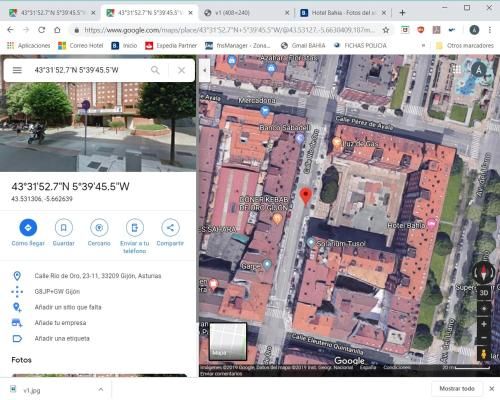Click Añade tu empresa
The width and height of the screenshot is (500, 400).
point(60,323)
